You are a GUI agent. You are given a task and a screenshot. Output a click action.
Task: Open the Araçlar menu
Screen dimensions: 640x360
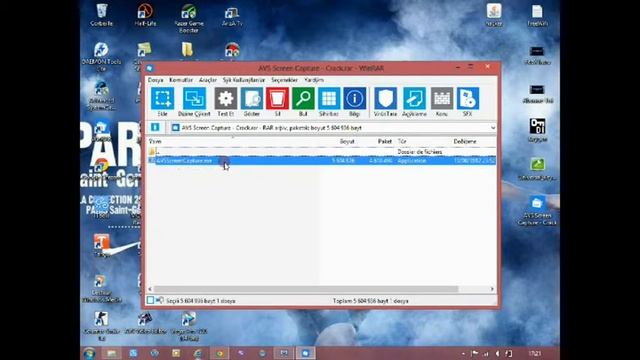pyautogui.click(x=208, y=80)
